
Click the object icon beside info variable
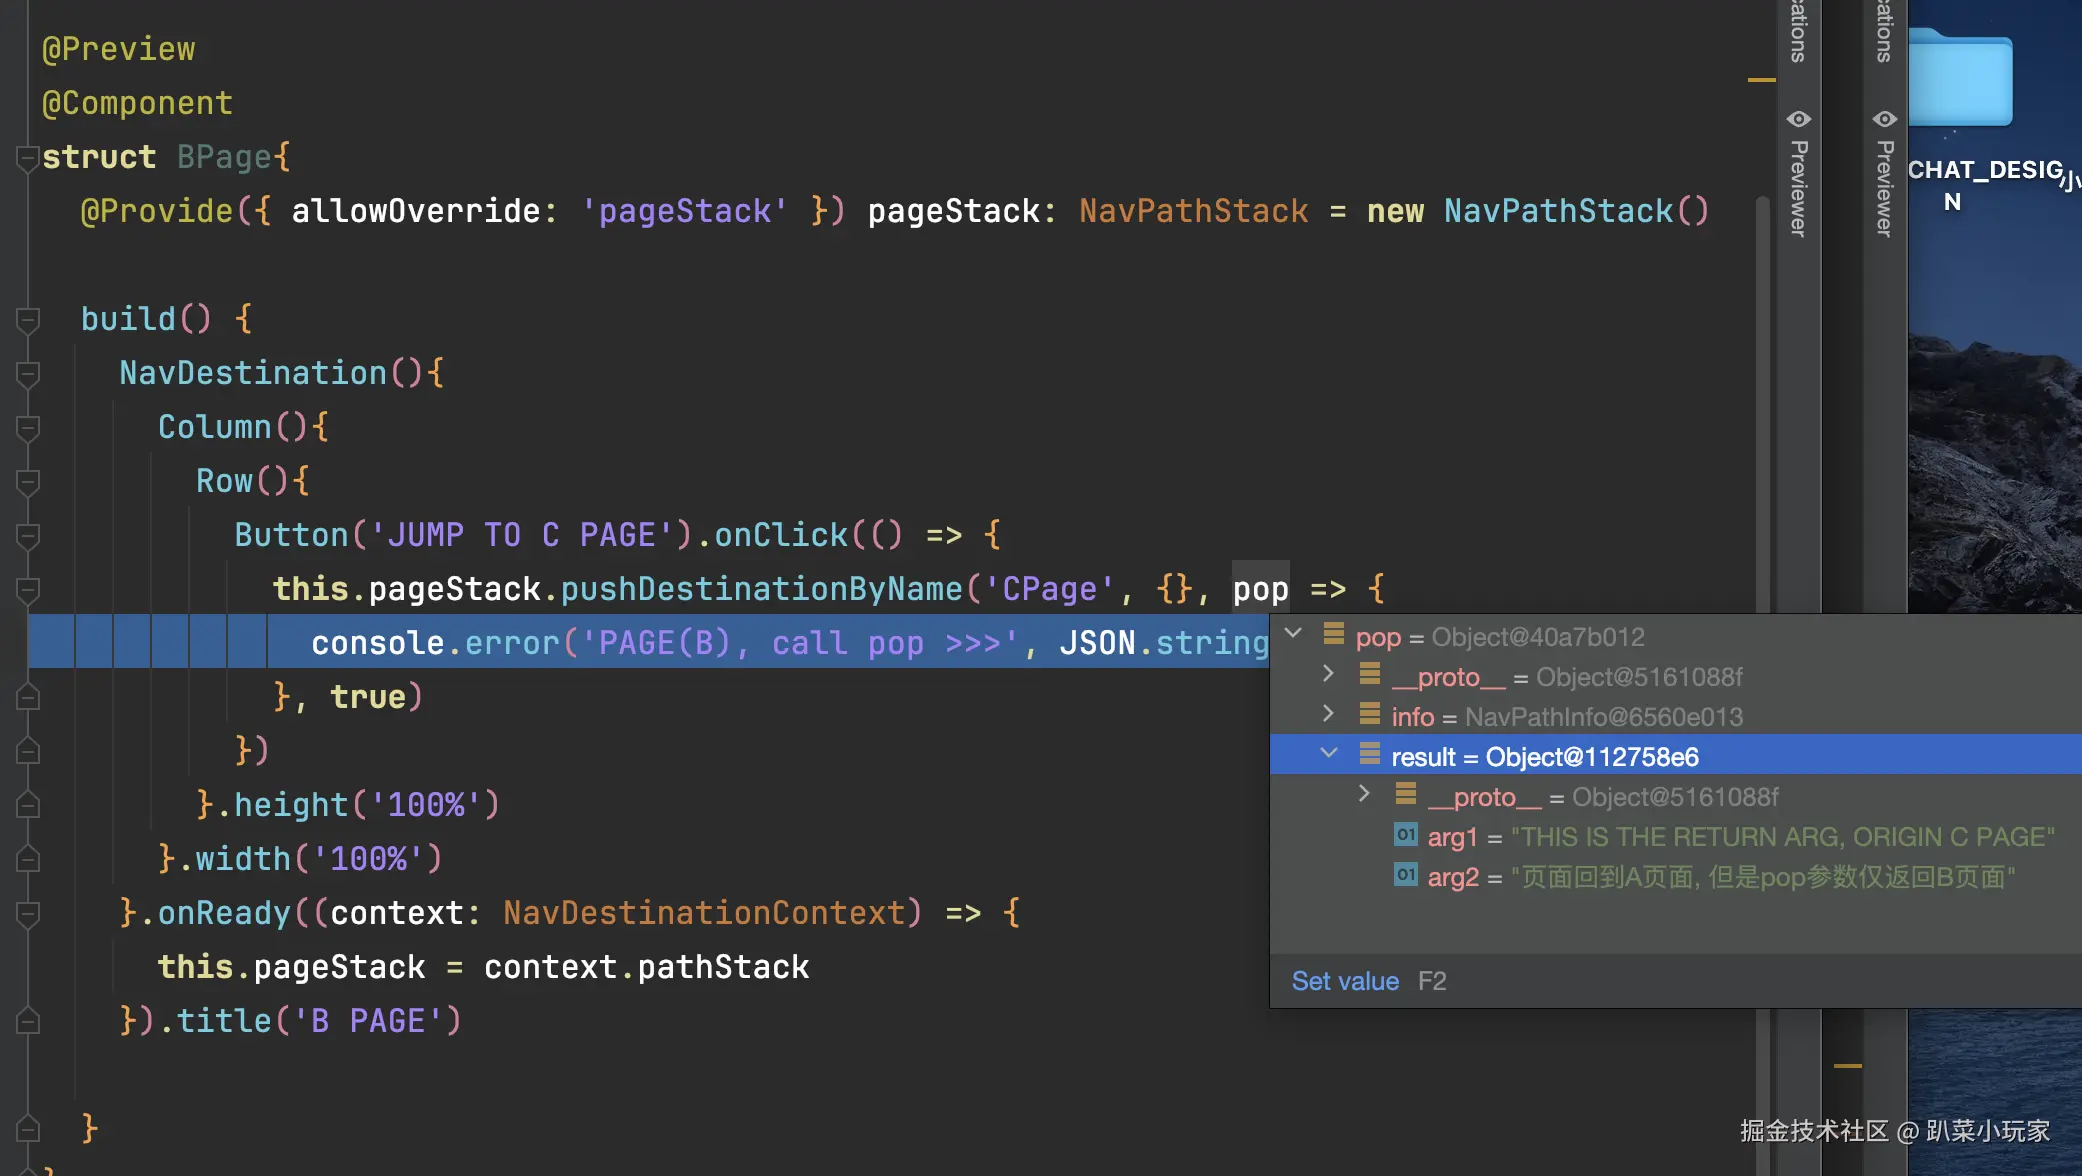pos(1369,714)
